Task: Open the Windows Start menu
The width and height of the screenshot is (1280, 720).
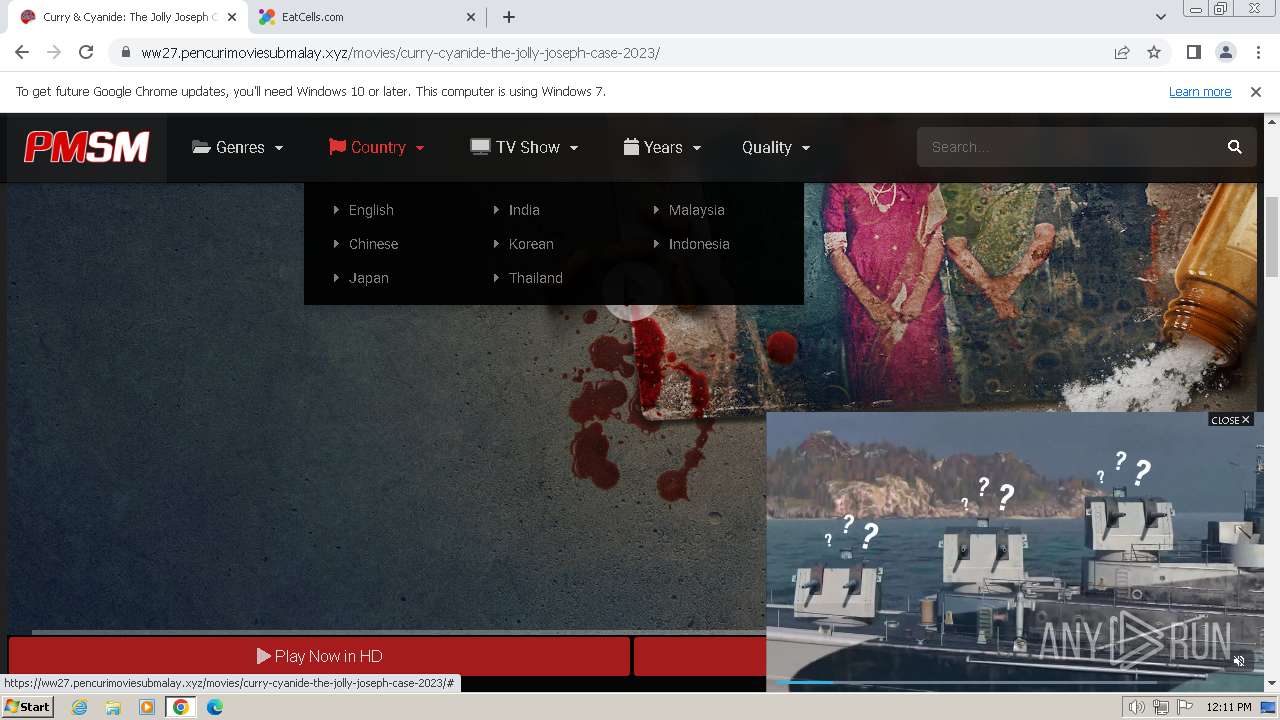Action: click(28, 707)
